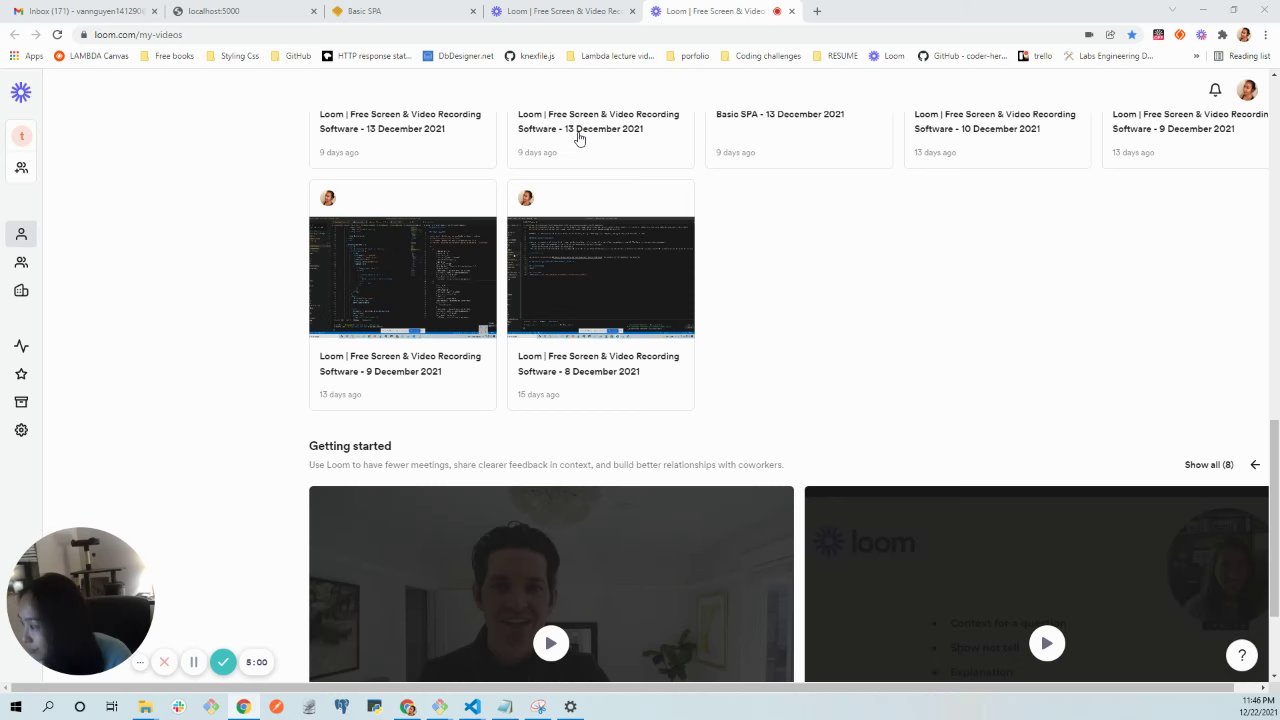Screen dimensions: 1280x720
Task: Open the Styling Css bookmark folder
Action: pos(232,56)
